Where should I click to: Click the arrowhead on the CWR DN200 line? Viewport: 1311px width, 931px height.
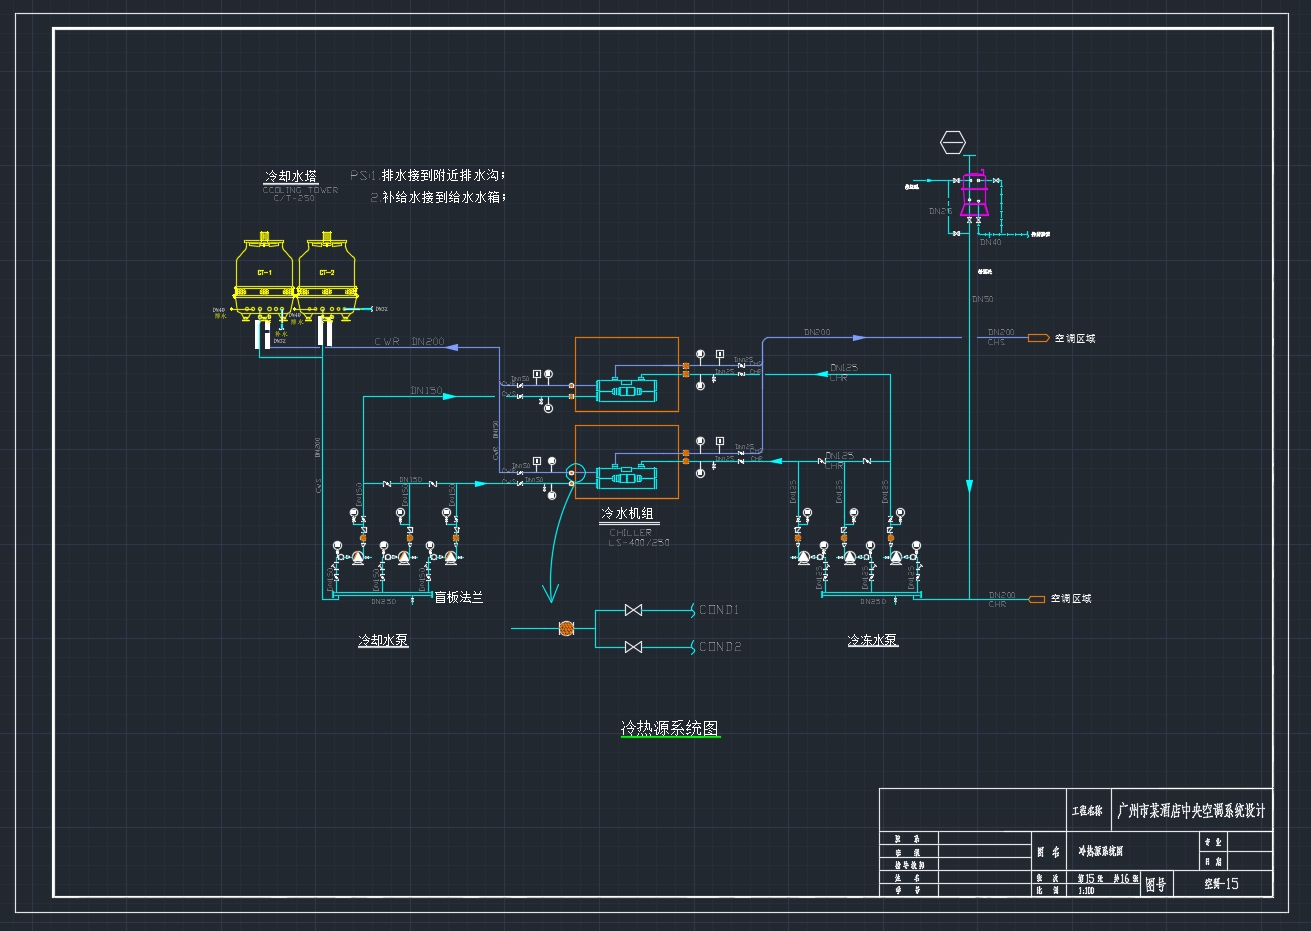click(x=451, y=347)
